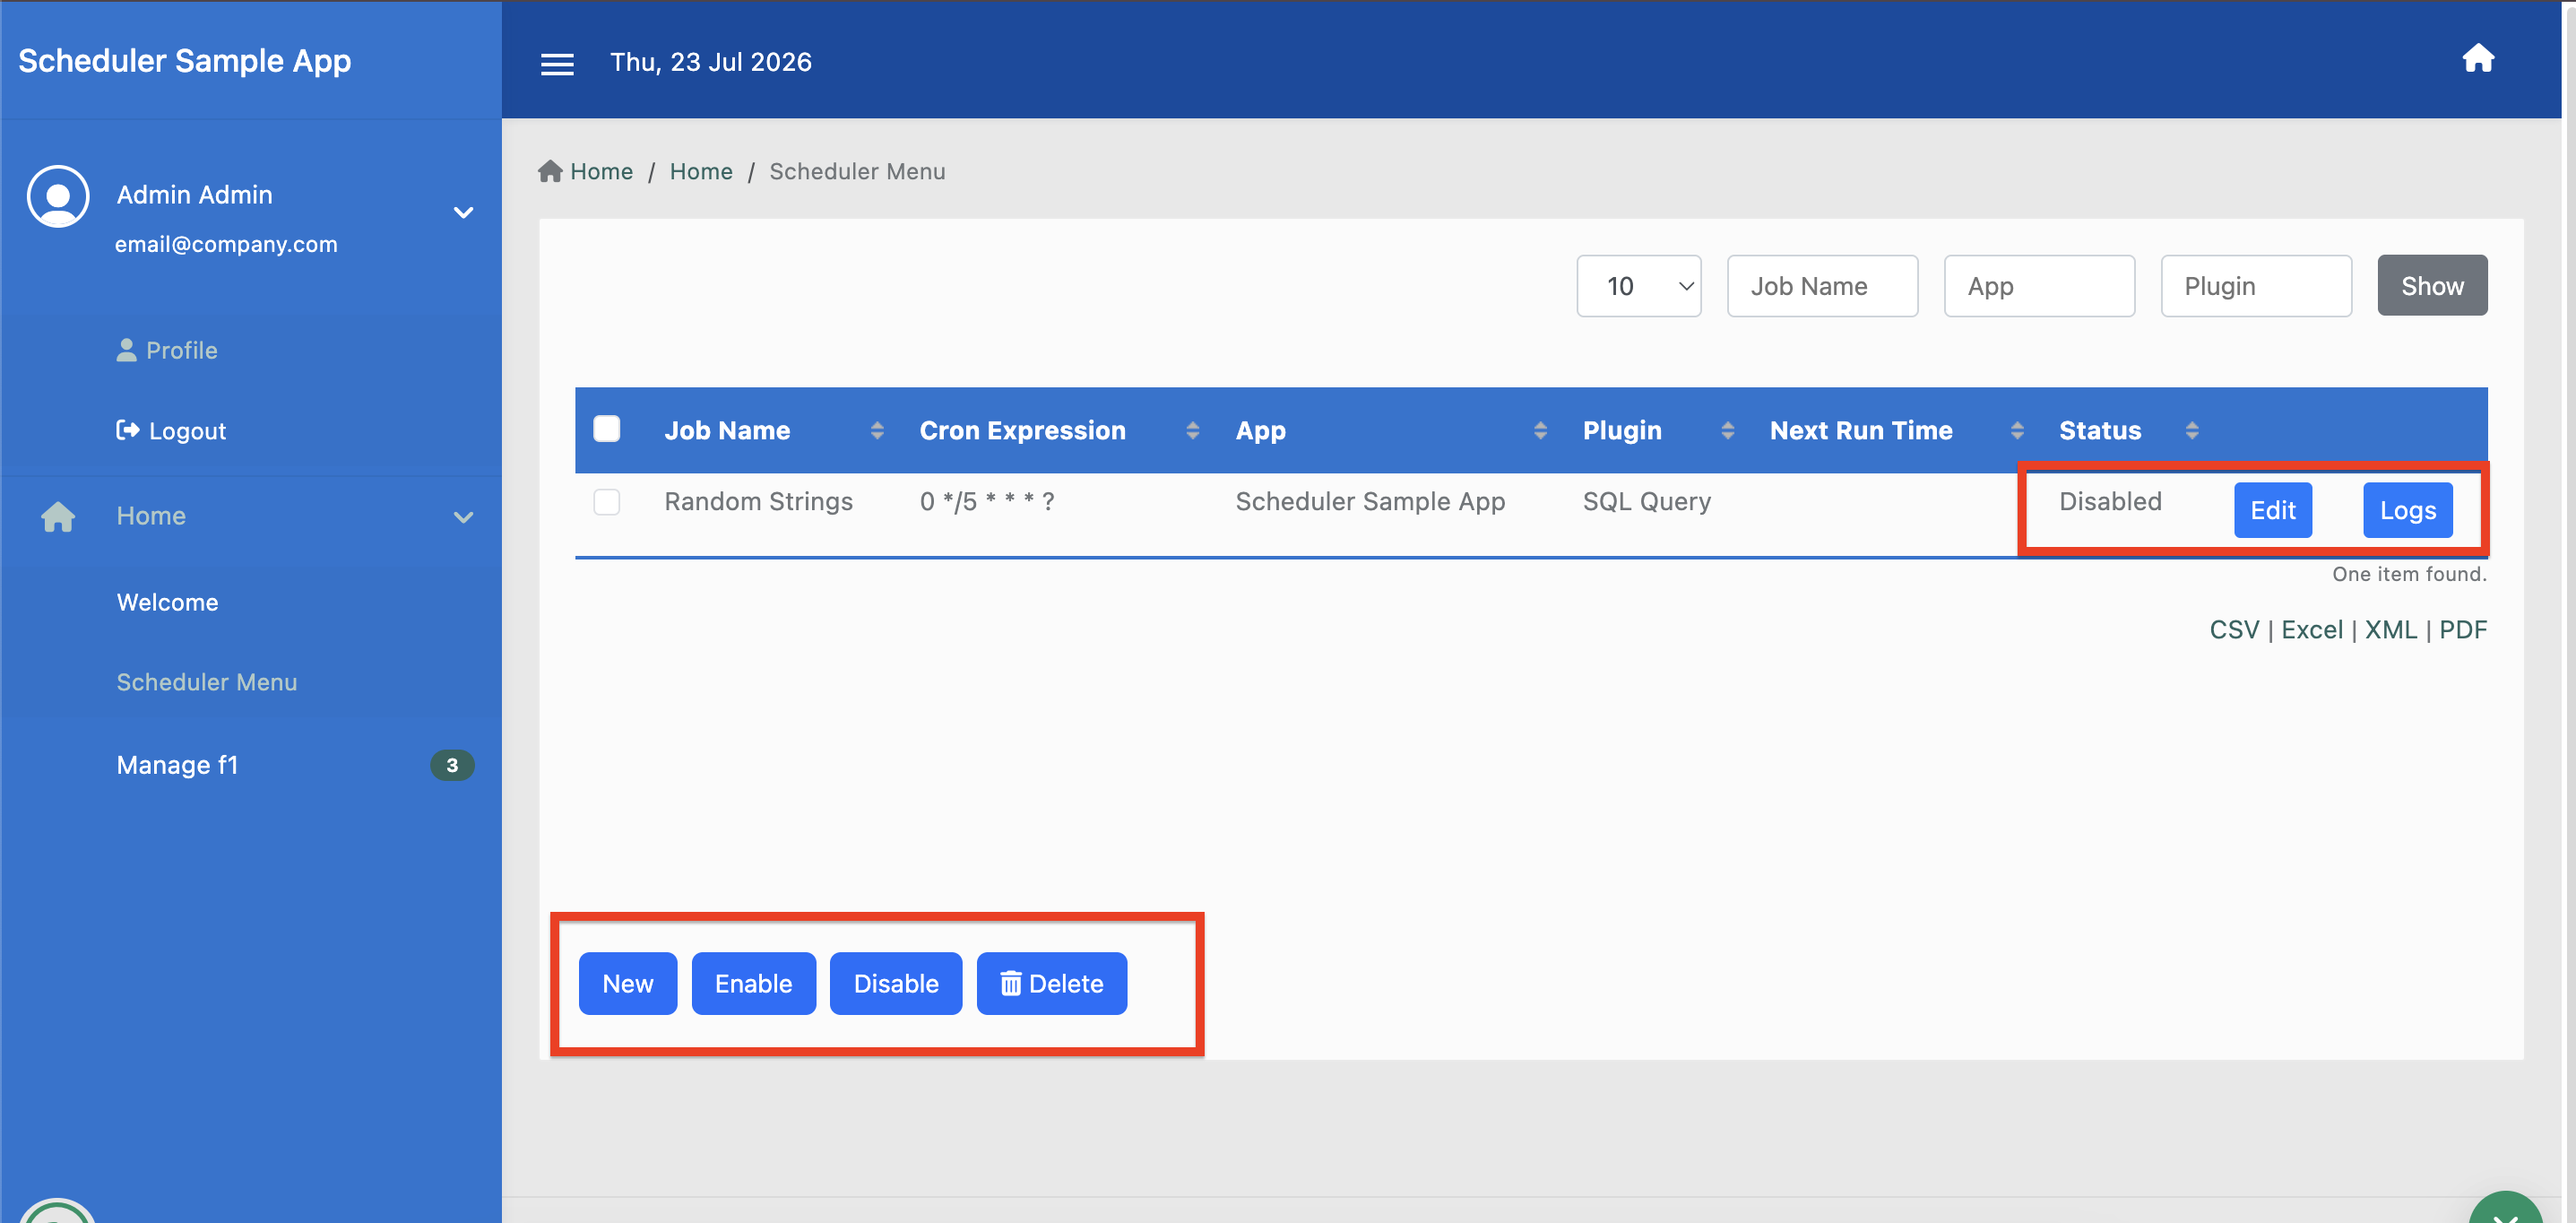The height and width of the screenshot is (1223, 2576).
Task: Sort table by Status column arrows
Action: tap(2191, 431)
